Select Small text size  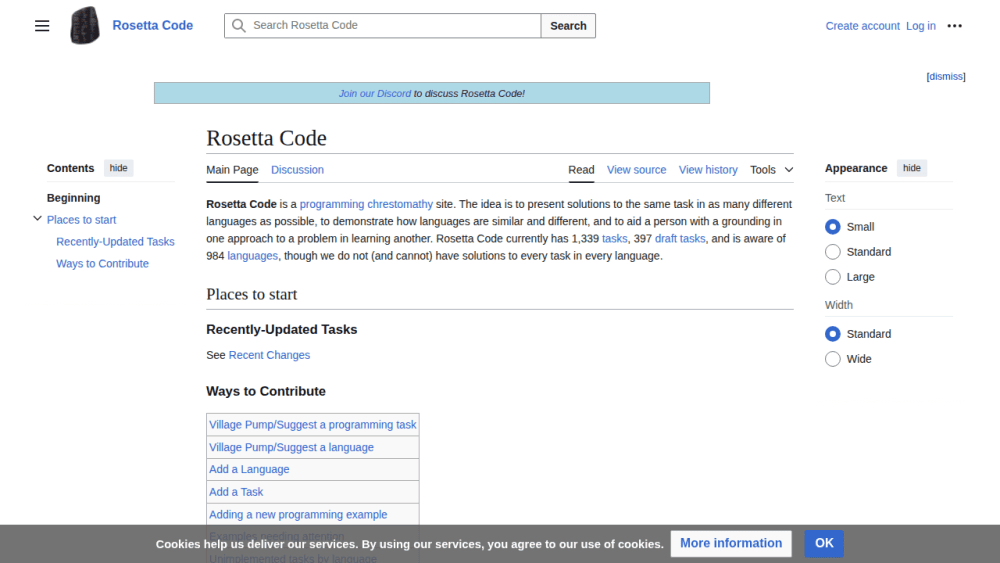pyautogui.click(x=832, y=227)
